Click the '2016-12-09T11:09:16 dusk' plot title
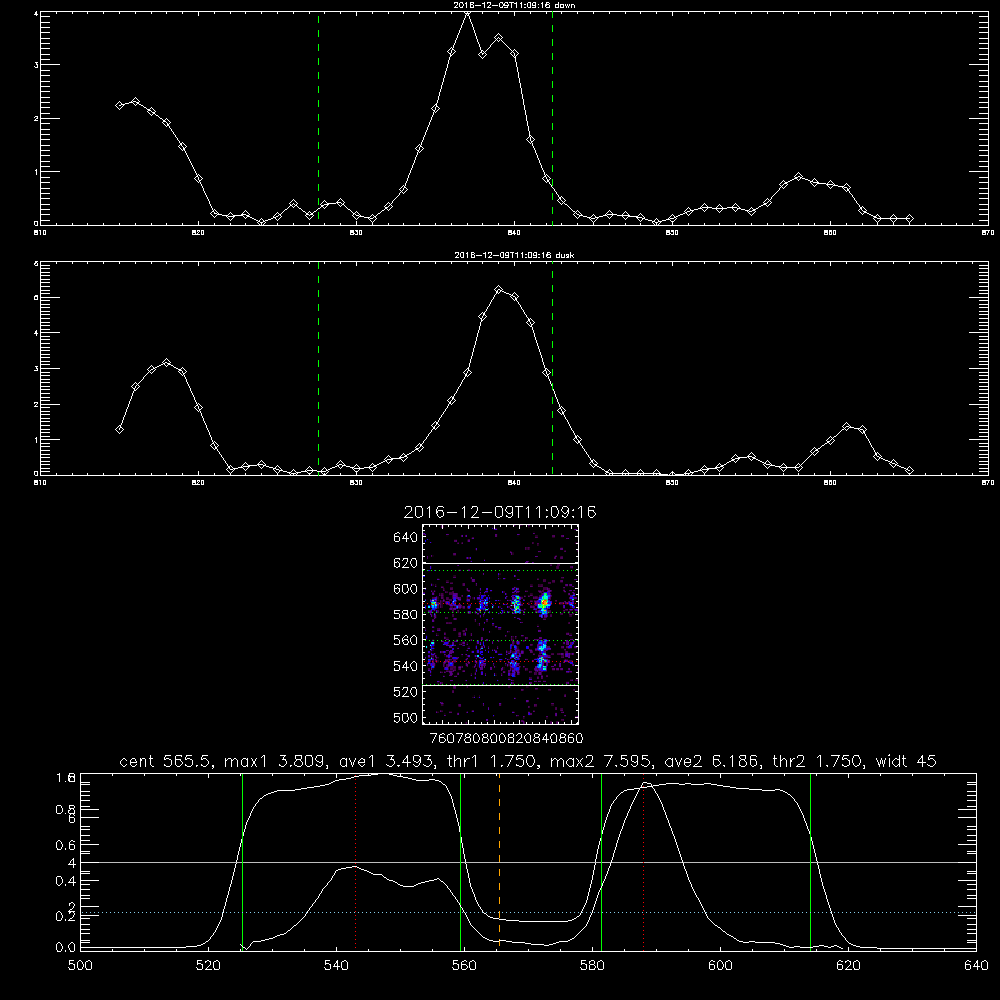Screen dimensions: 1000x1000 pyautogui.click(x=514, y=255)
